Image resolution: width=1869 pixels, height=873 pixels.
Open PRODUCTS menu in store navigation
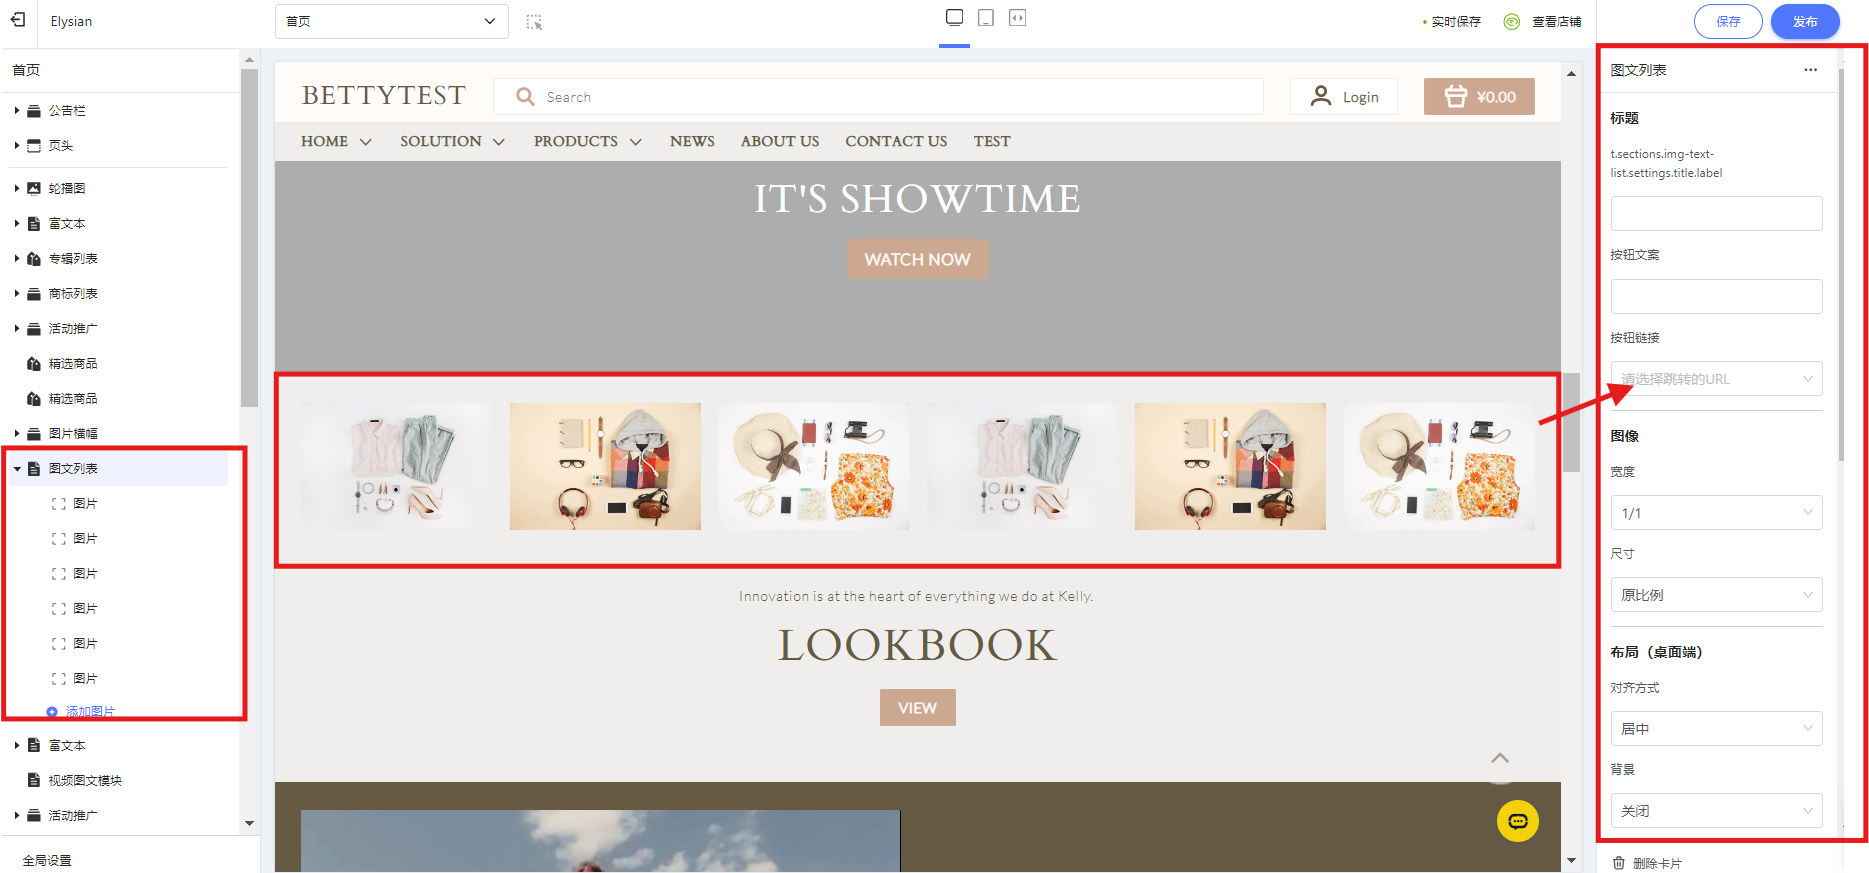pos(587,142)
